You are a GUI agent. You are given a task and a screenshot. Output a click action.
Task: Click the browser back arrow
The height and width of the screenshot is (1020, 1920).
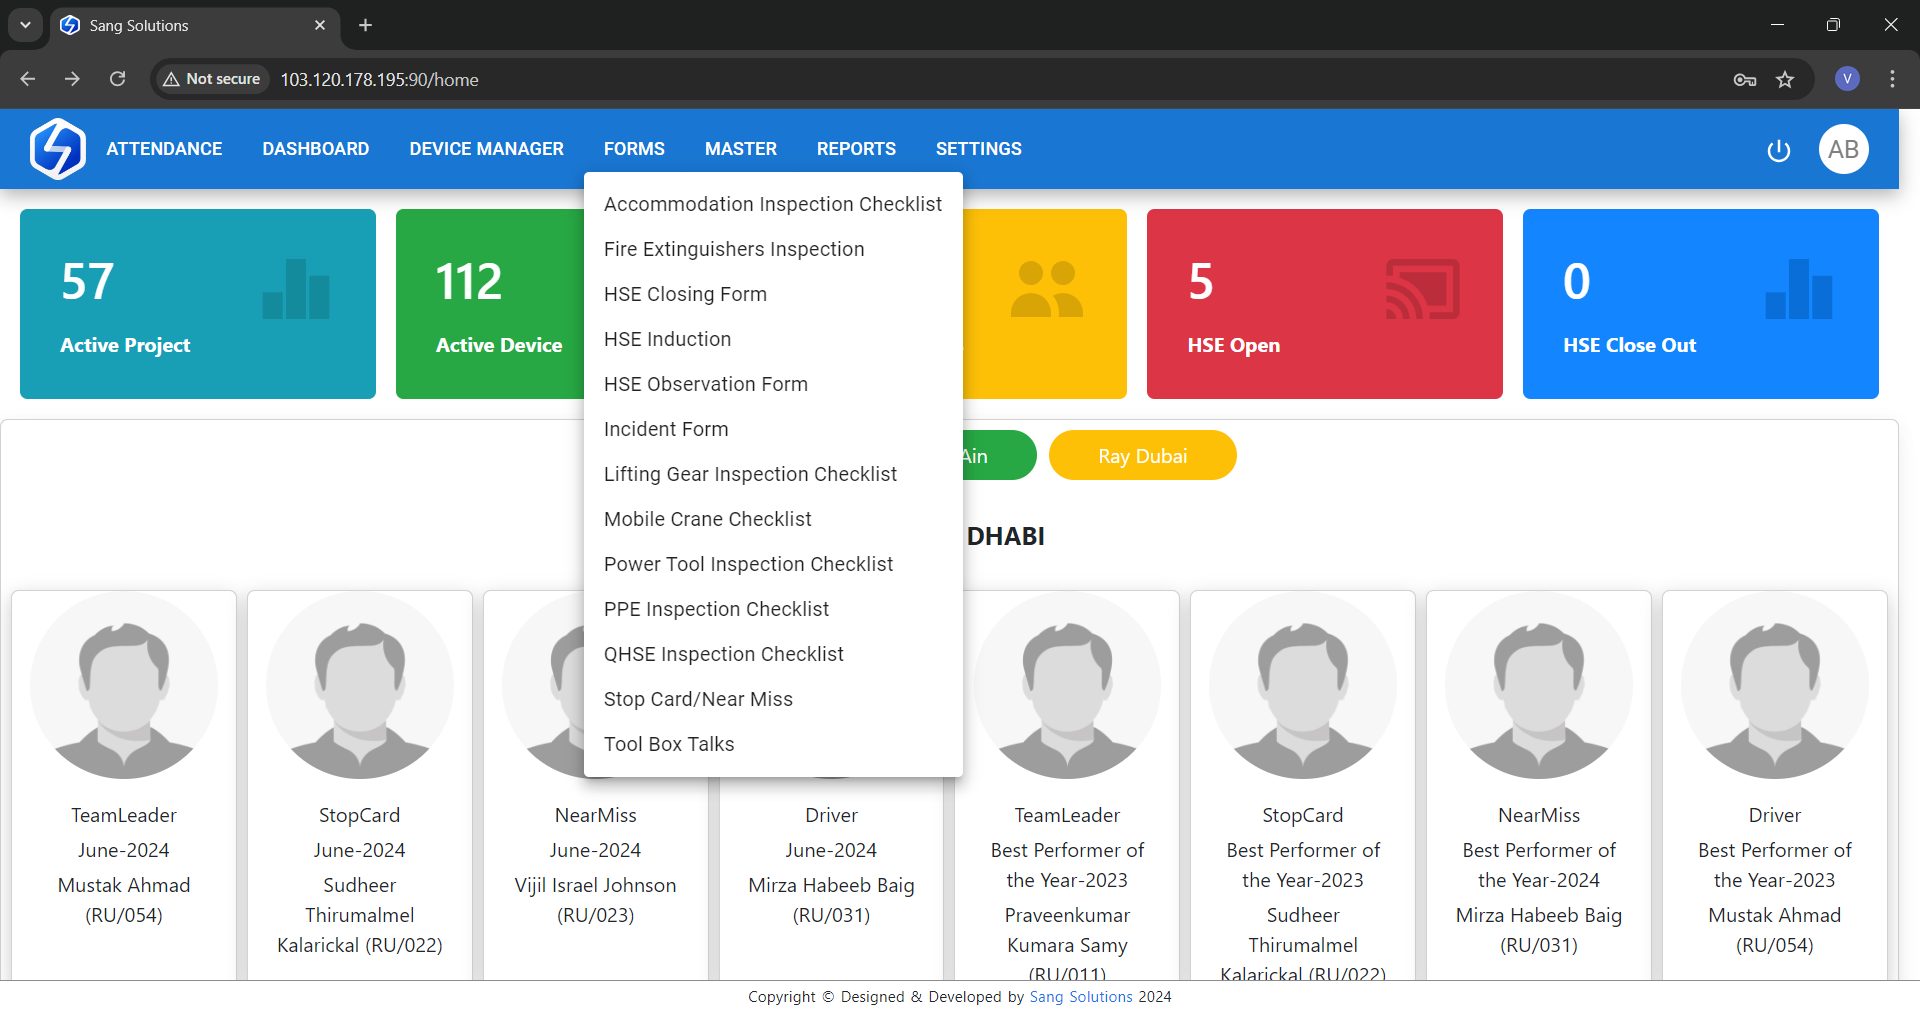click(x=28, y=79)
